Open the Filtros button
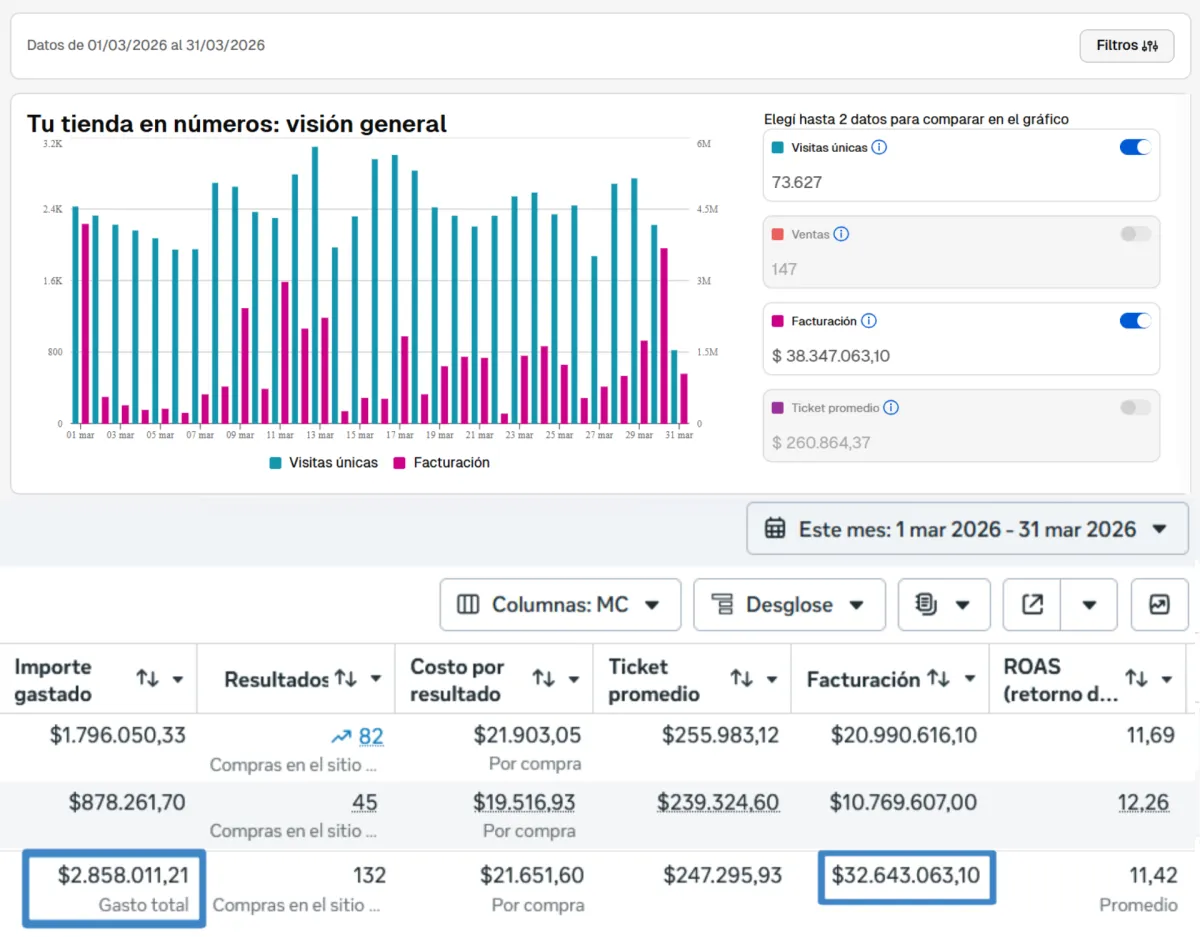This screenshot has height=937, width=1200. (1126, 46)
